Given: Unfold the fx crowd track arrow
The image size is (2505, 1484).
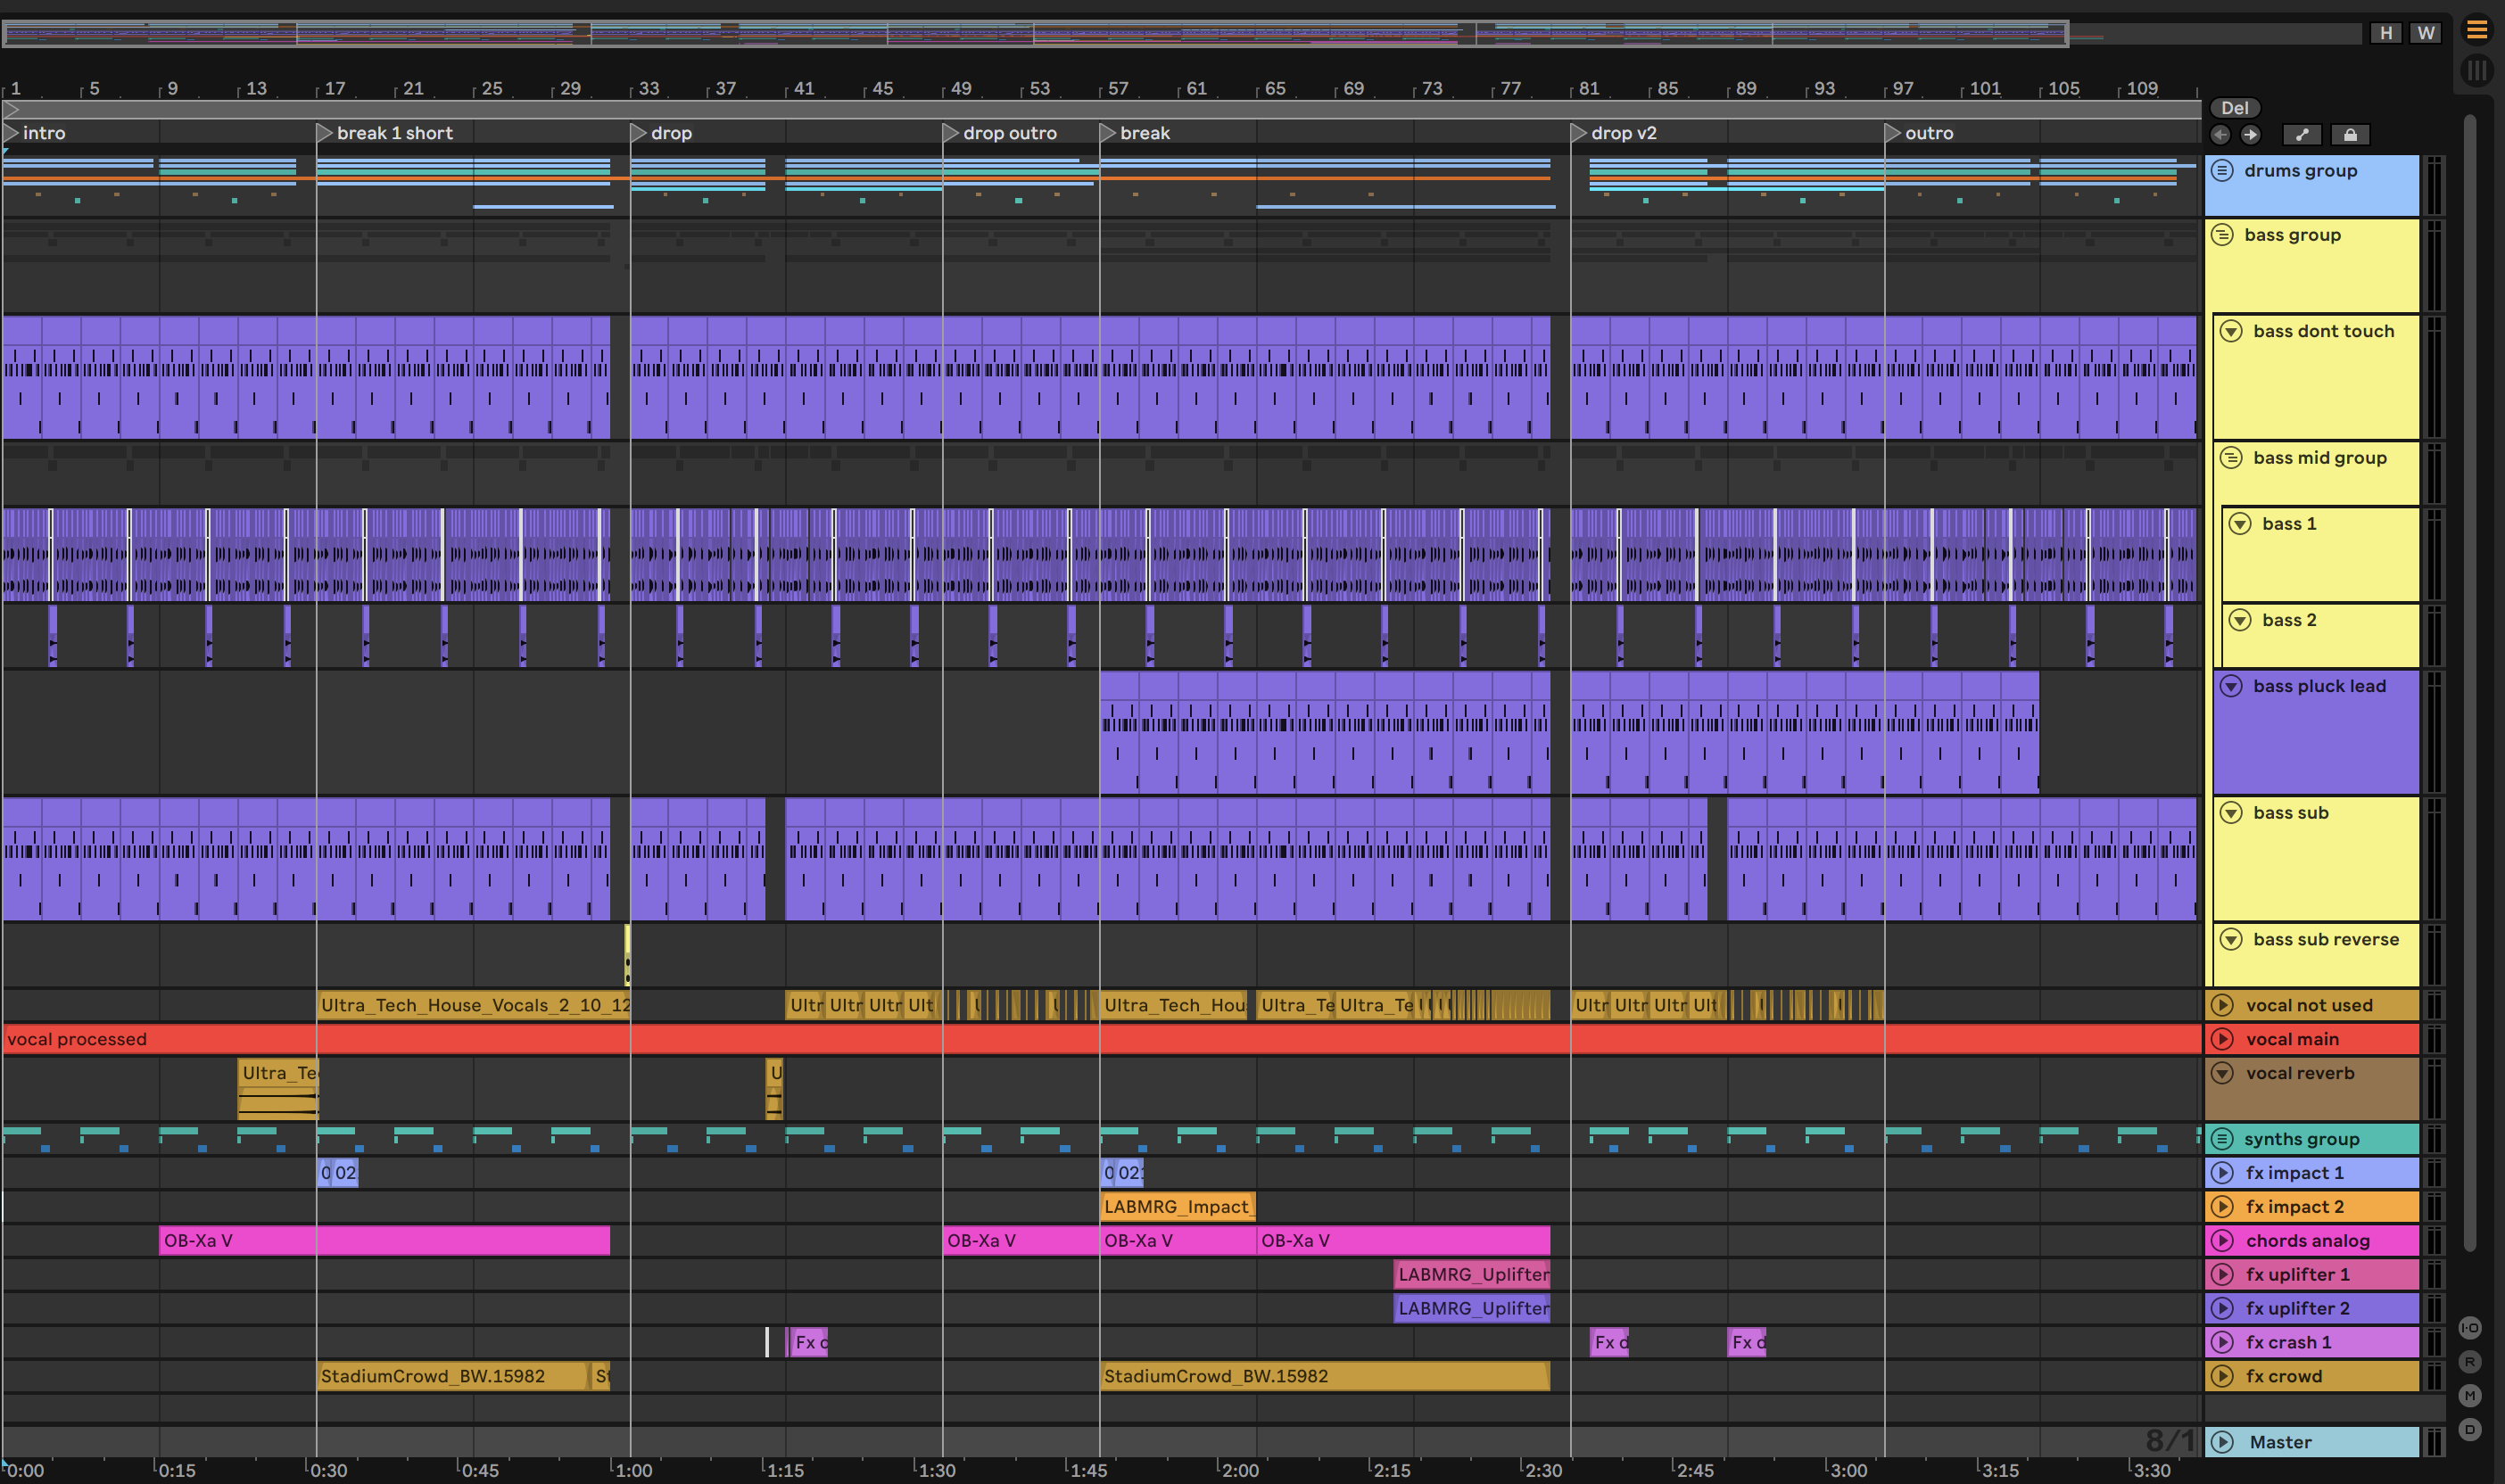Looking at the screenshot, I should pos(2222,1376).
